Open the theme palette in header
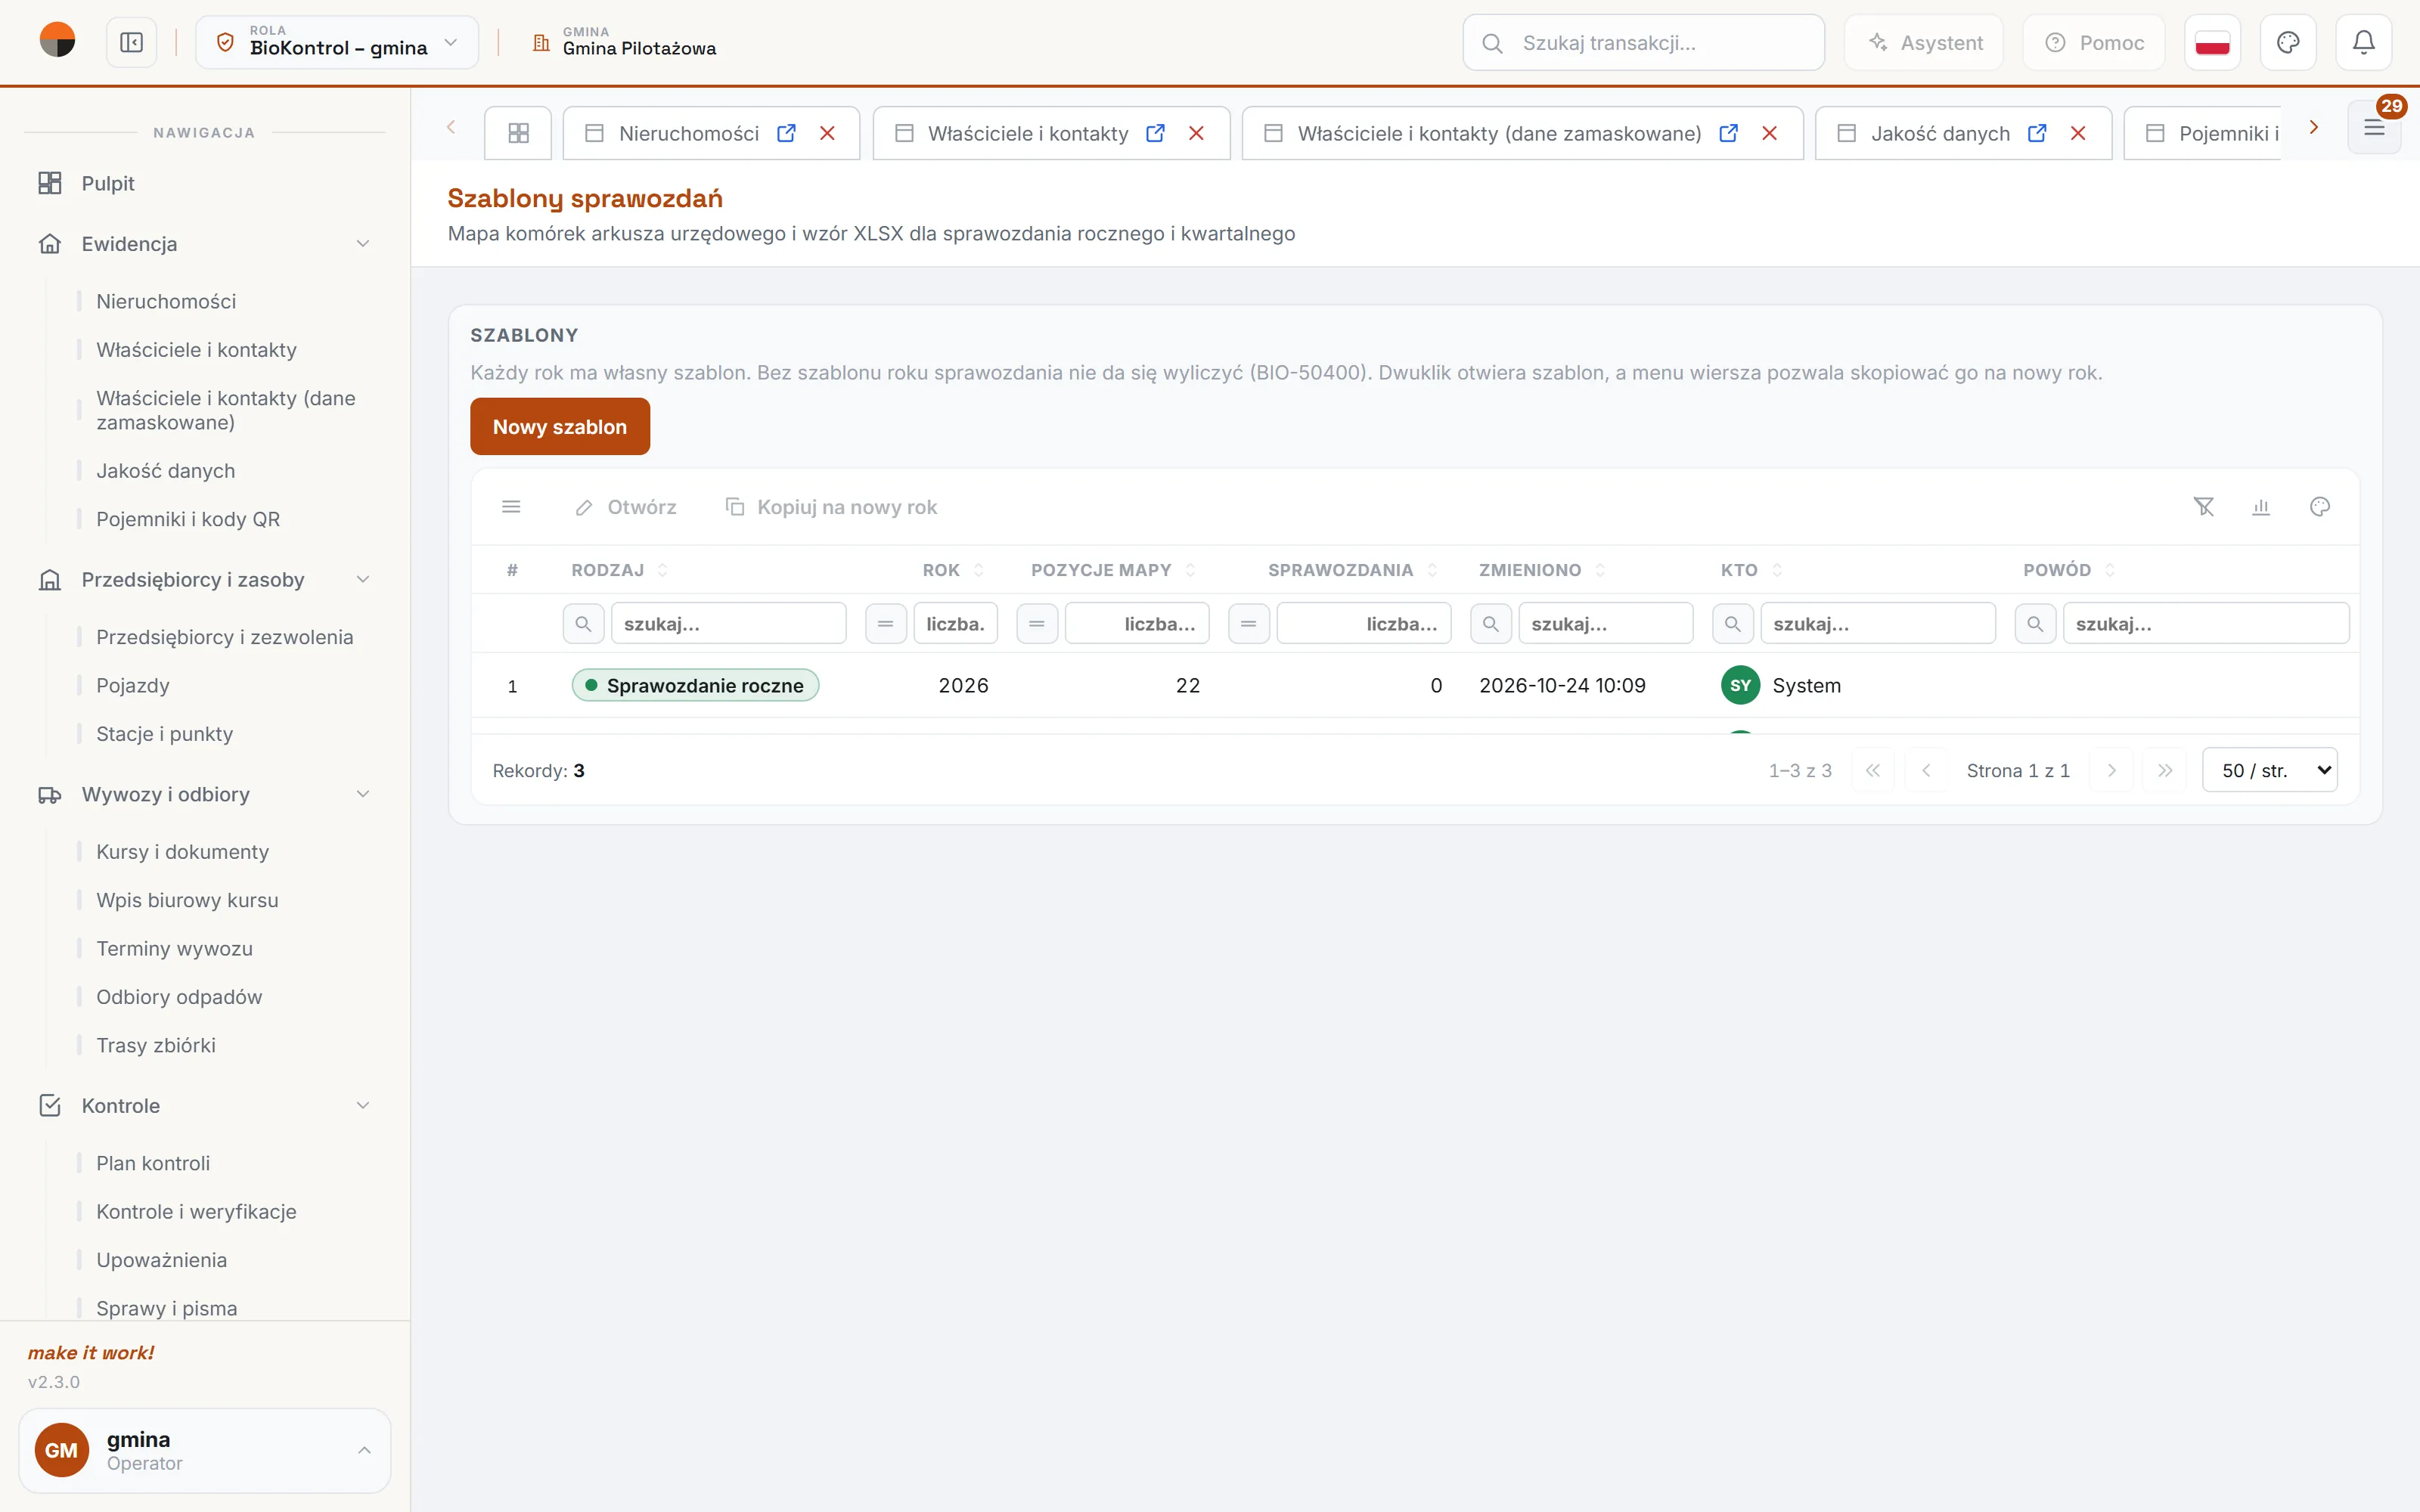 pyautogui.click(x=2288, y=43)
